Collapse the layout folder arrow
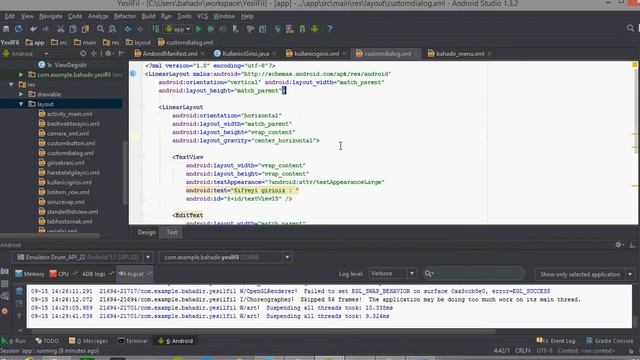640x360 pixels. tap(21, 104)
